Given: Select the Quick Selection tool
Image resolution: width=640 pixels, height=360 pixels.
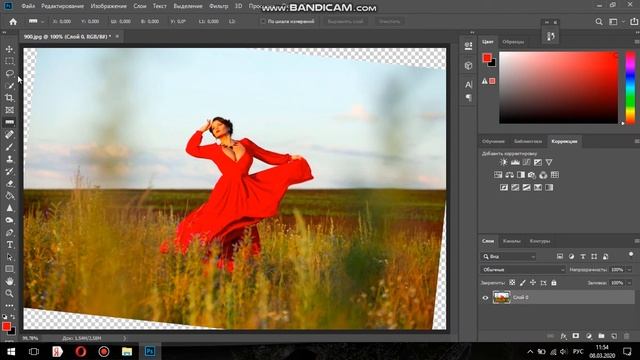Looking at the screenshot, I should coord(9,86).
